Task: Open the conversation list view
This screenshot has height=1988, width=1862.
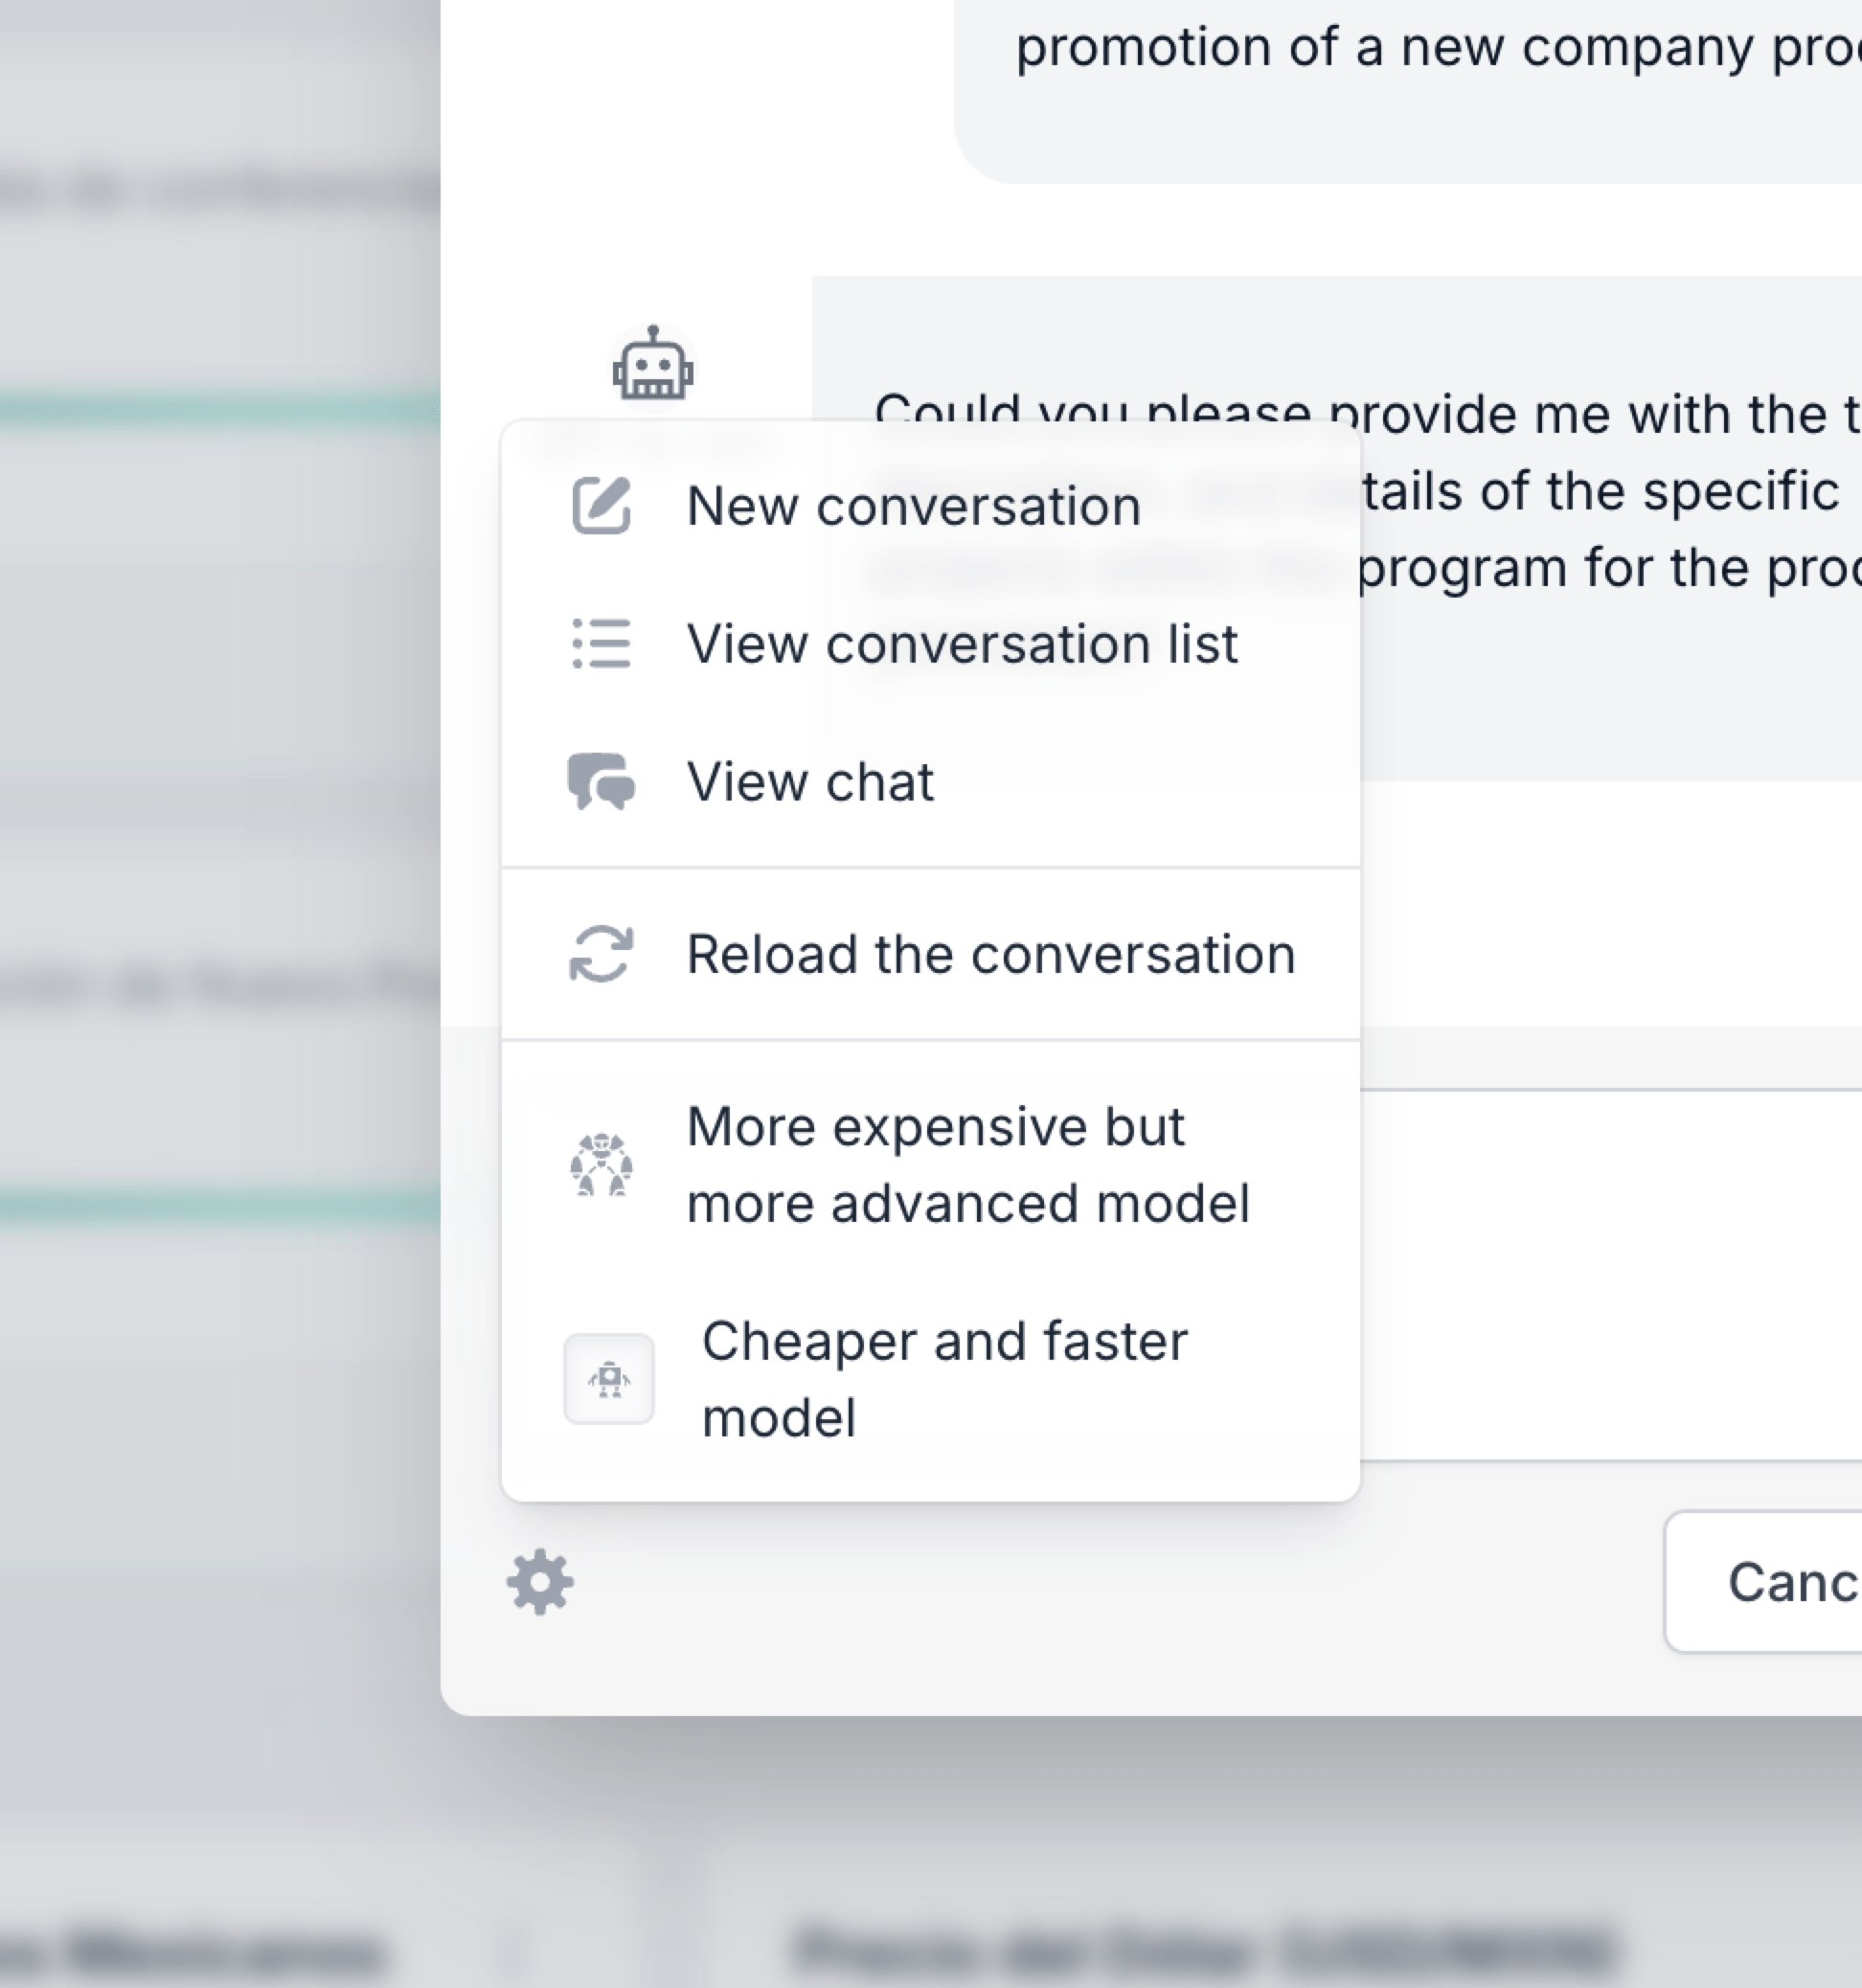Action: pos(962,644)
